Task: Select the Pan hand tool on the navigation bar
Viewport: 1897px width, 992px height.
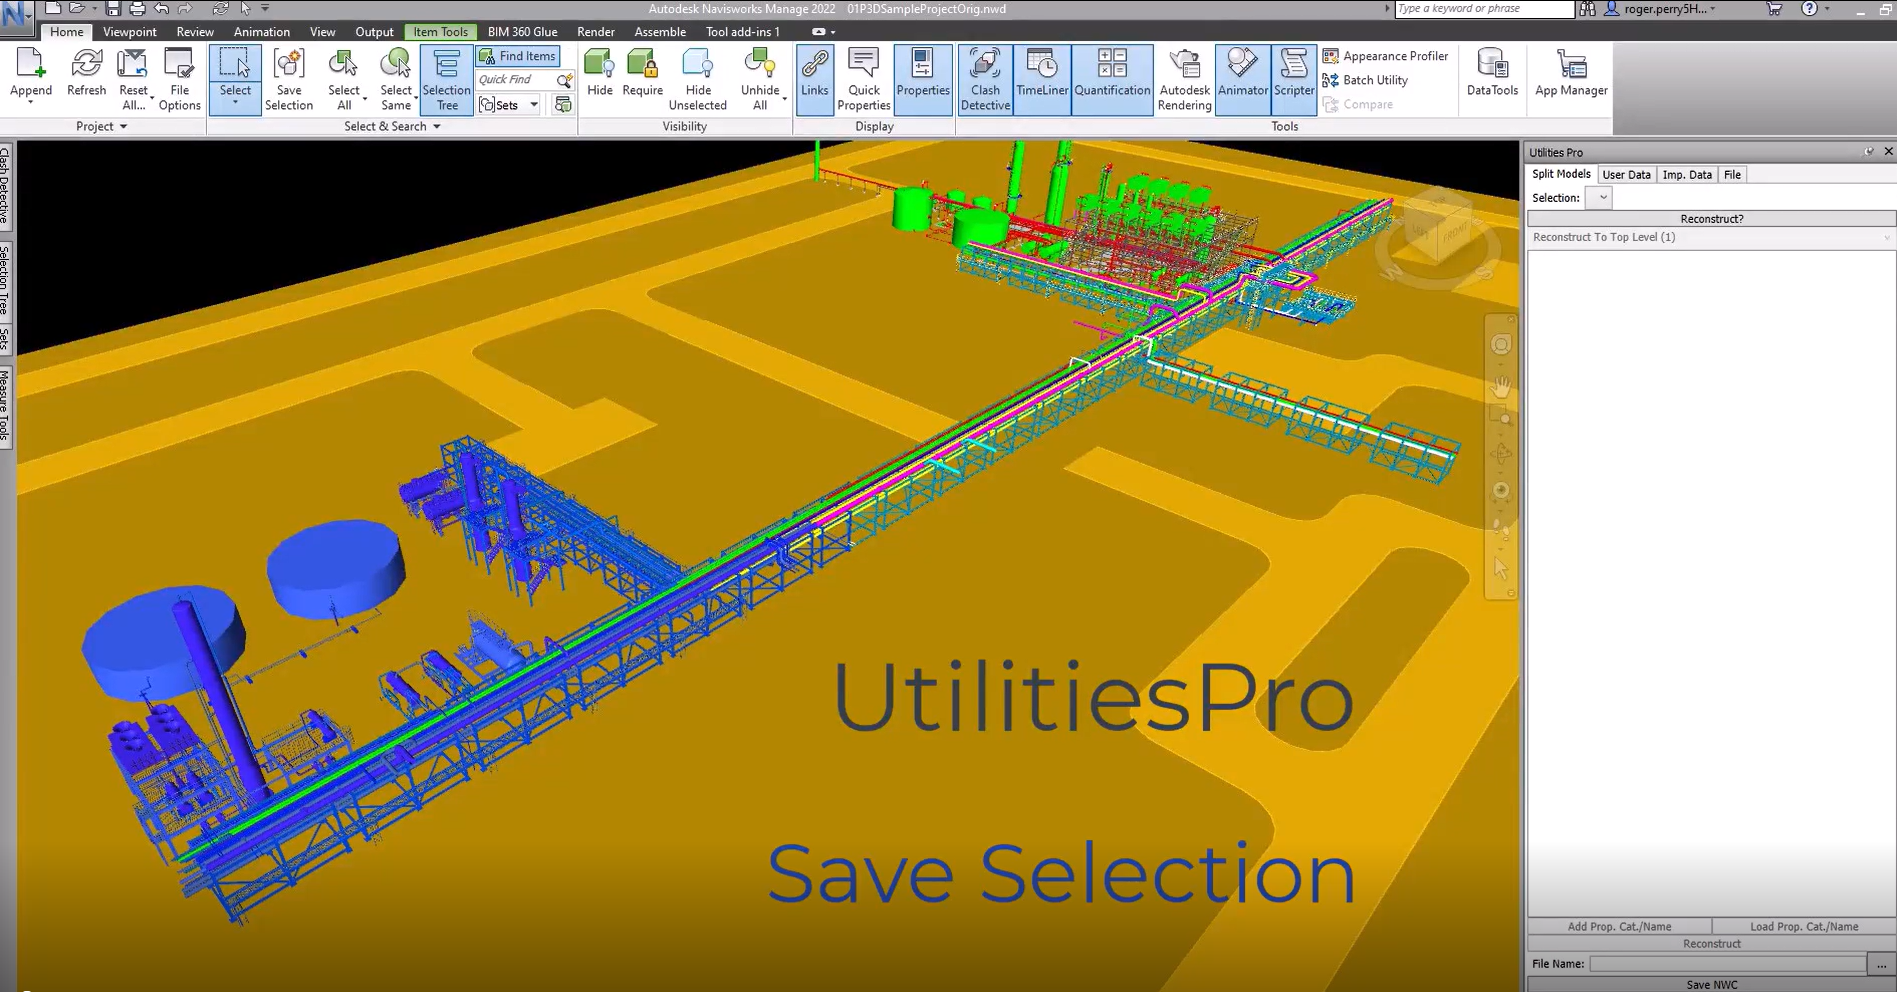Action: 1501,386
